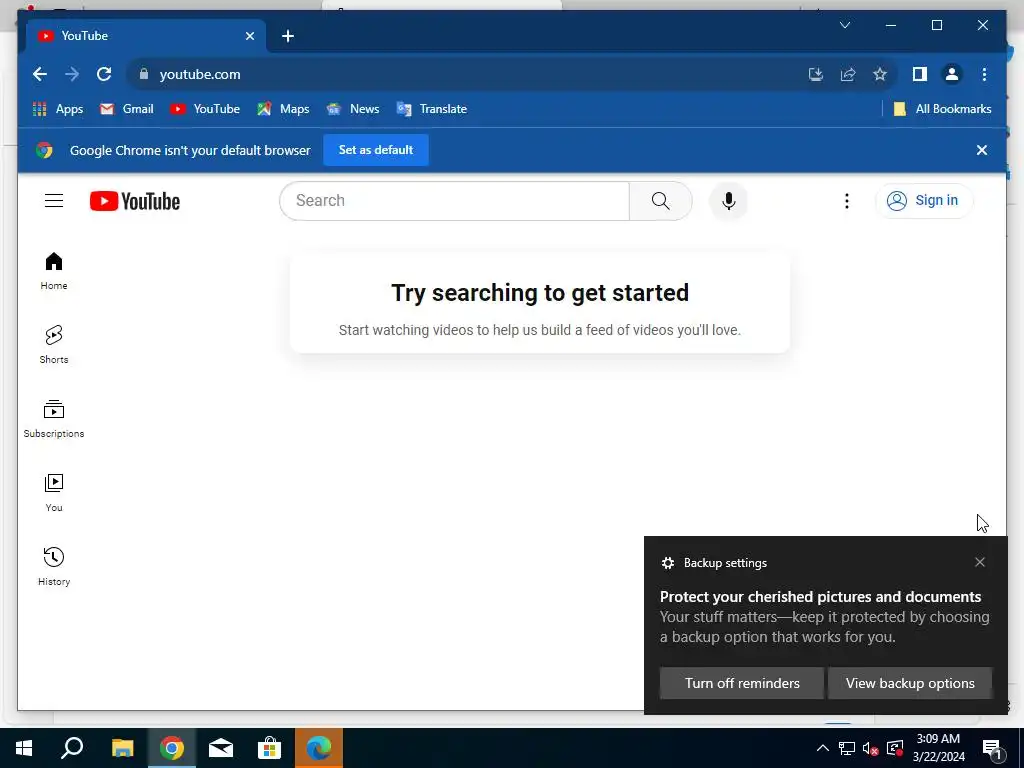This screenshot has width=1024, height=768.
Task: Click Chrome's forward arrow
Action: [72, 74]
